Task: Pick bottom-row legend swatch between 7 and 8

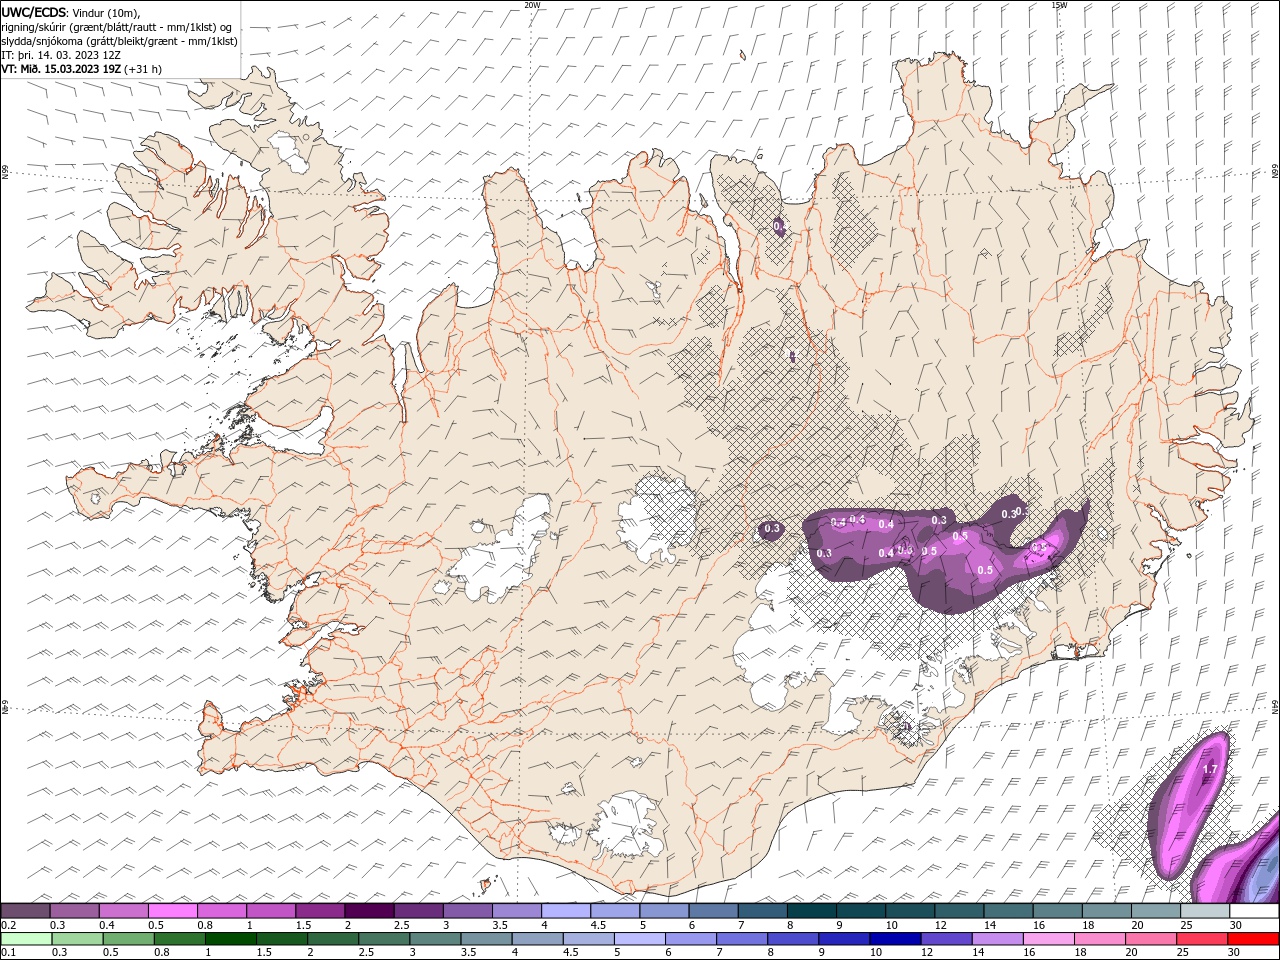Action: click(741, 939)
